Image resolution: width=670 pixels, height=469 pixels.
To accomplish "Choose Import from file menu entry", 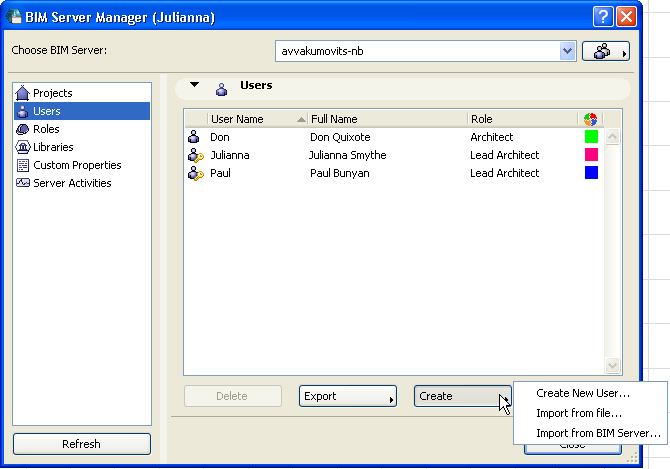I will pyautogui.click(x=591, y=413).
